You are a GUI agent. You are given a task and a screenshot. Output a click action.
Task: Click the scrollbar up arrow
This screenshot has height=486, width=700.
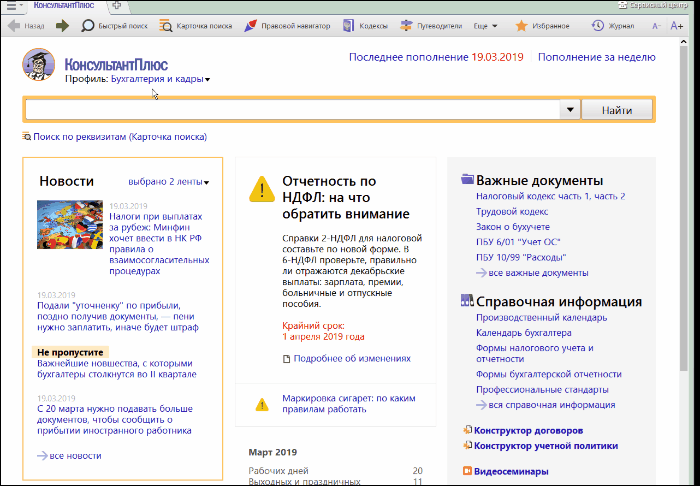click(683, 42)
